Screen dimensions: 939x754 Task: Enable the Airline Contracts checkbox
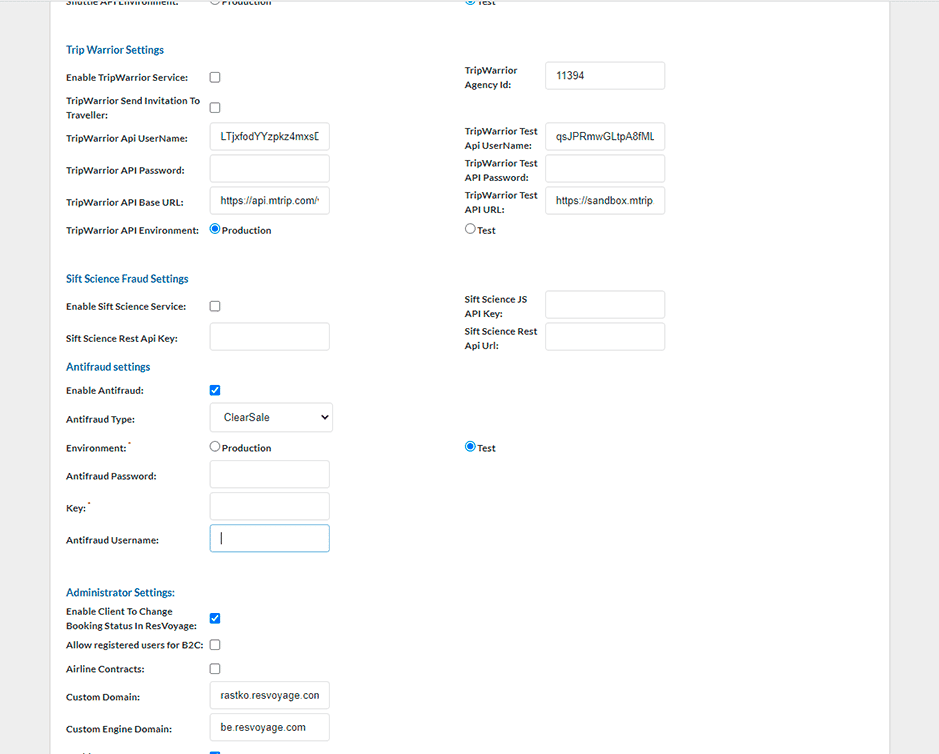click(215, 669)
